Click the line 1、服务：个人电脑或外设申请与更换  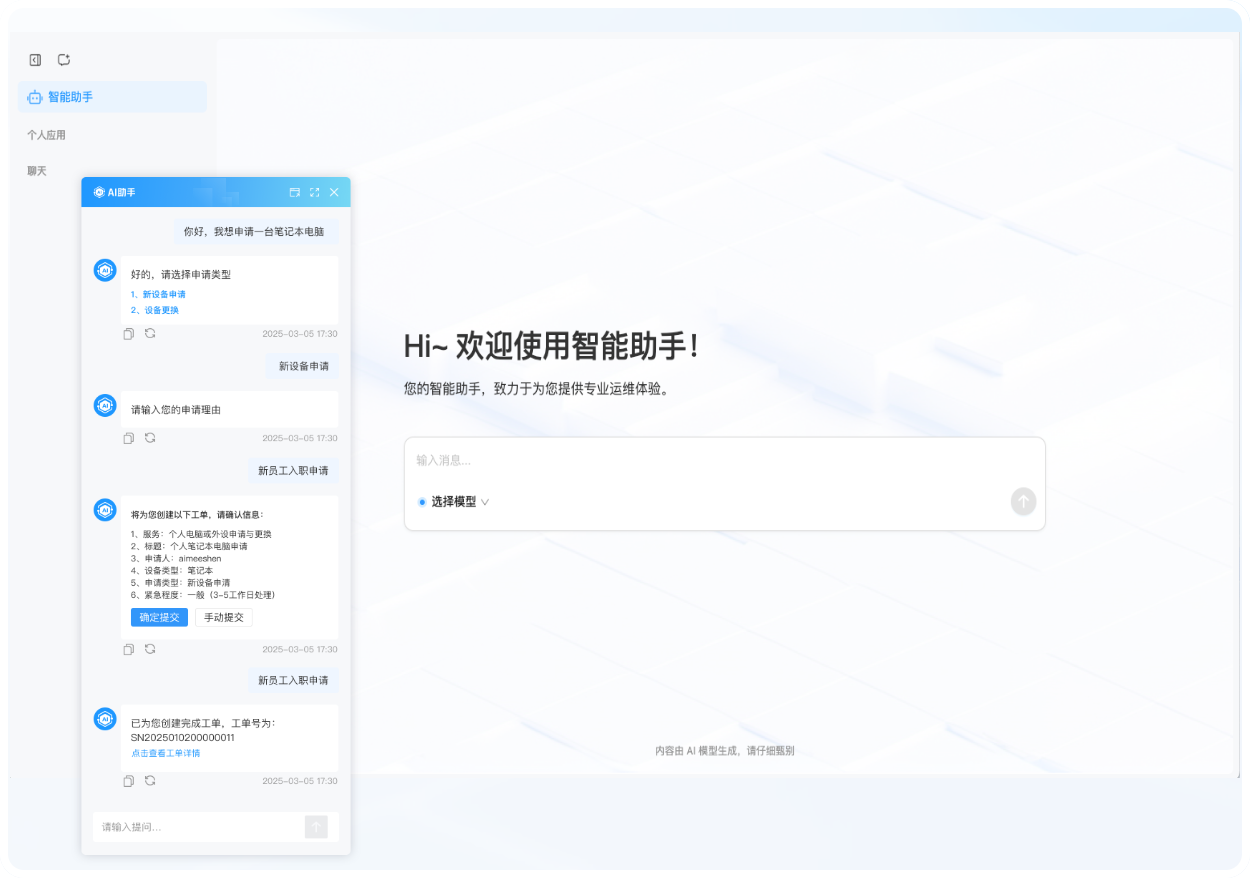(x=201, y=534)
